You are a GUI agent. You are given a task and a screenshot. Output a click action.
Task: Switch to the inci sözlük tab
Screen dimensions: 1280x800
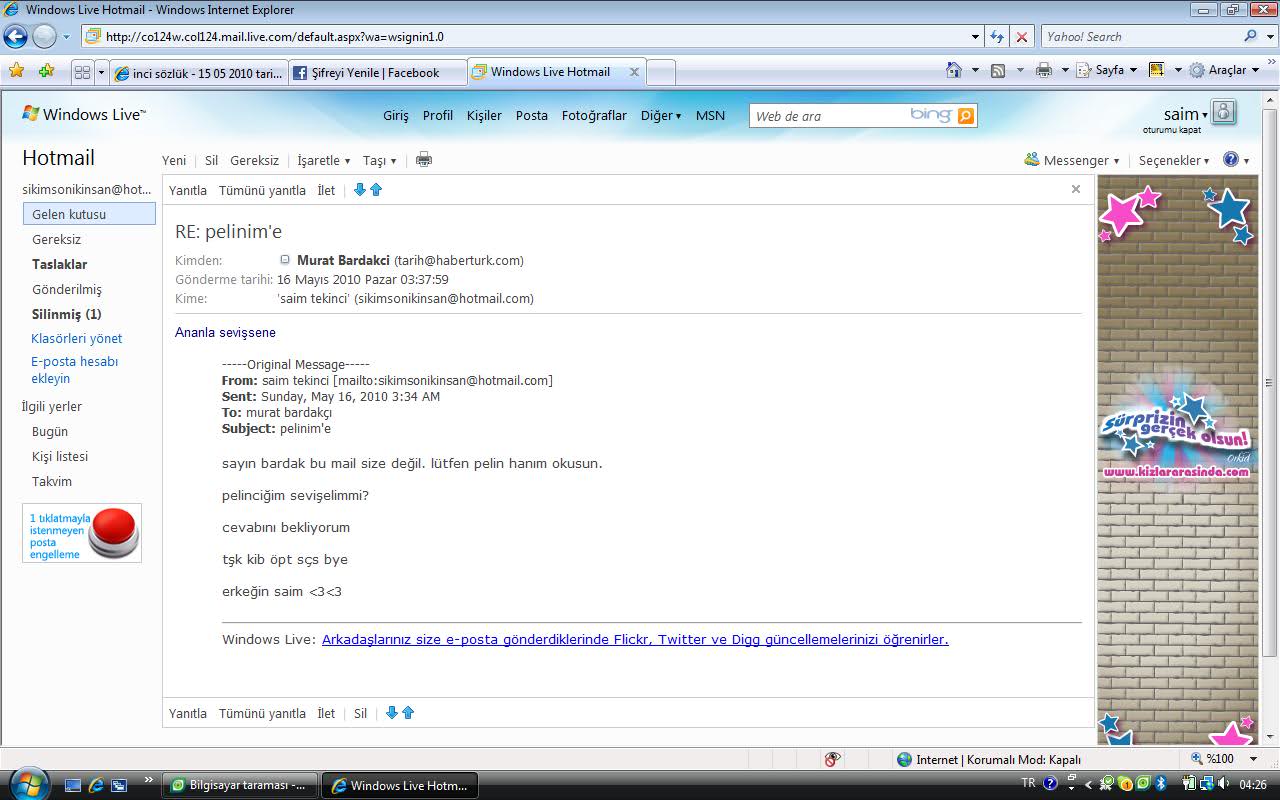pyautogui.click(x=199, y=72)
